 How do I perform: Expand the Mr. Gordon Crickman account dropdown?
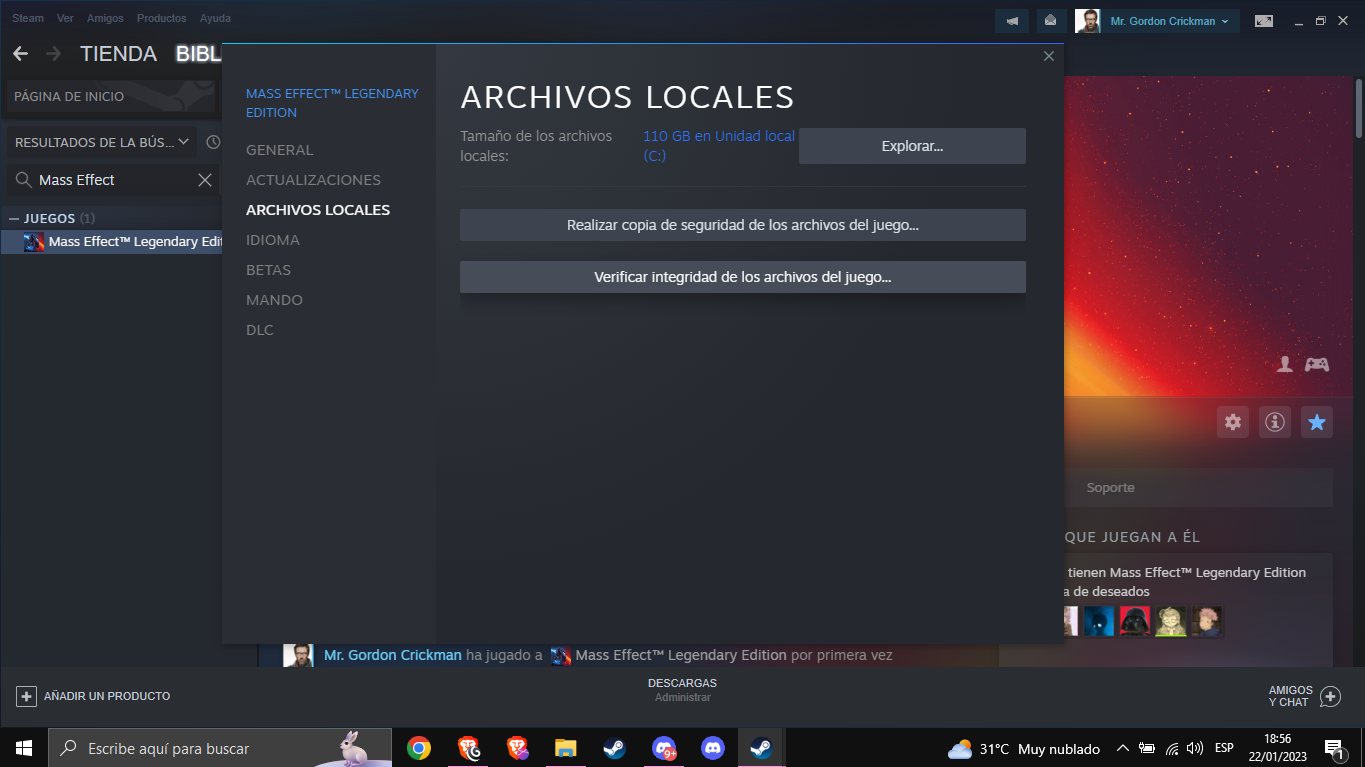[x=1169, y=21]
